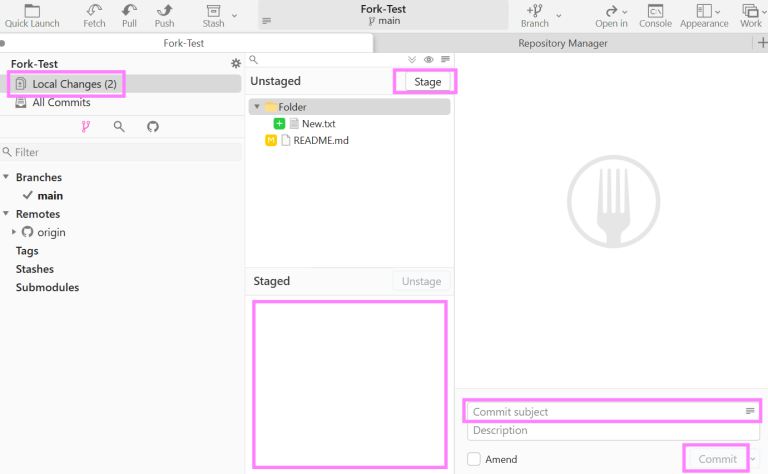Pull changes with the Pull button

tap(129, 16)
